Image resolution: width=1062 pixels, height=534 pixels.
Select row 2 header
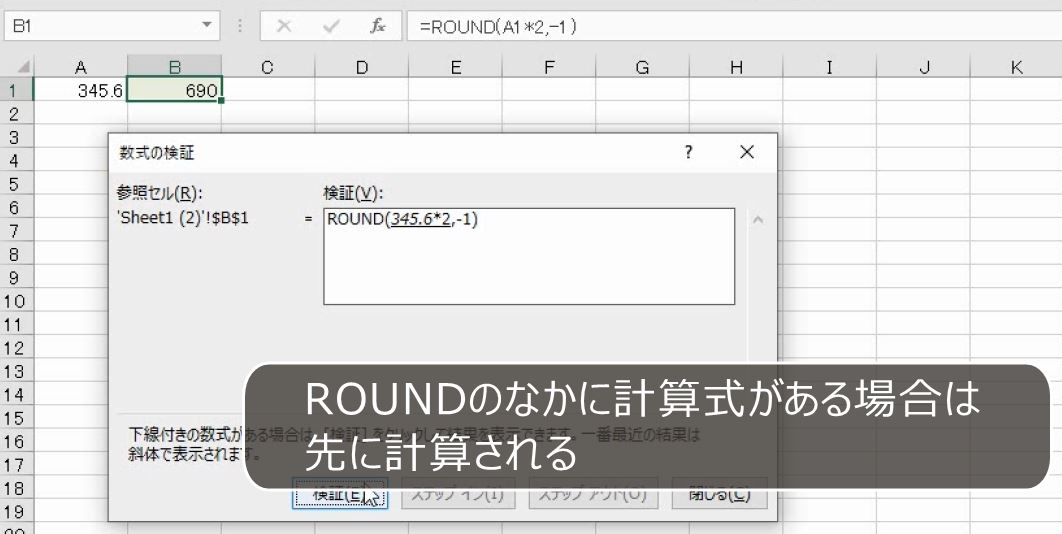[x=16, y=114]
